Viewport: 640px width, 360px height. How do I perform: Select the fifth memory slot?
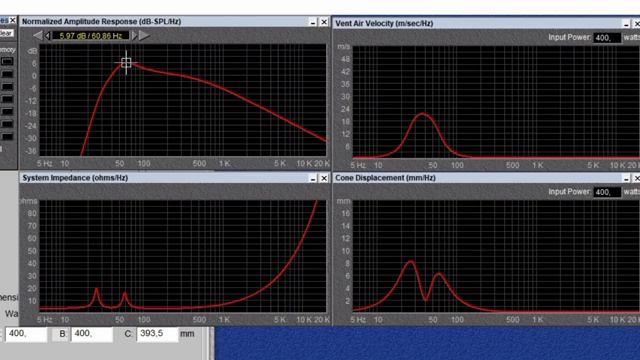pos(7,112)
